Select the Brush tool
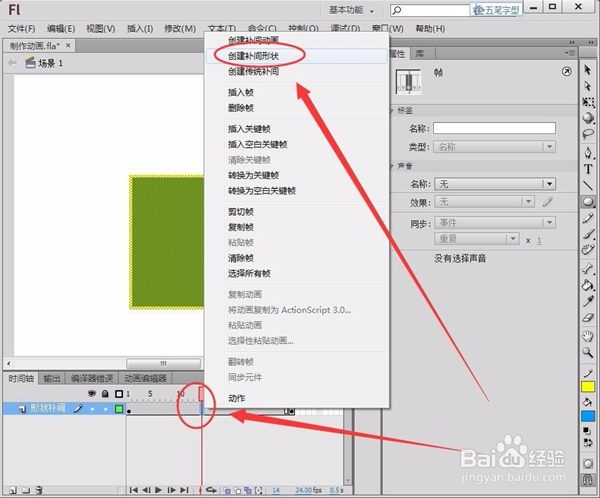The width and height of the screenshot is (600, 498). click(588, 234)
